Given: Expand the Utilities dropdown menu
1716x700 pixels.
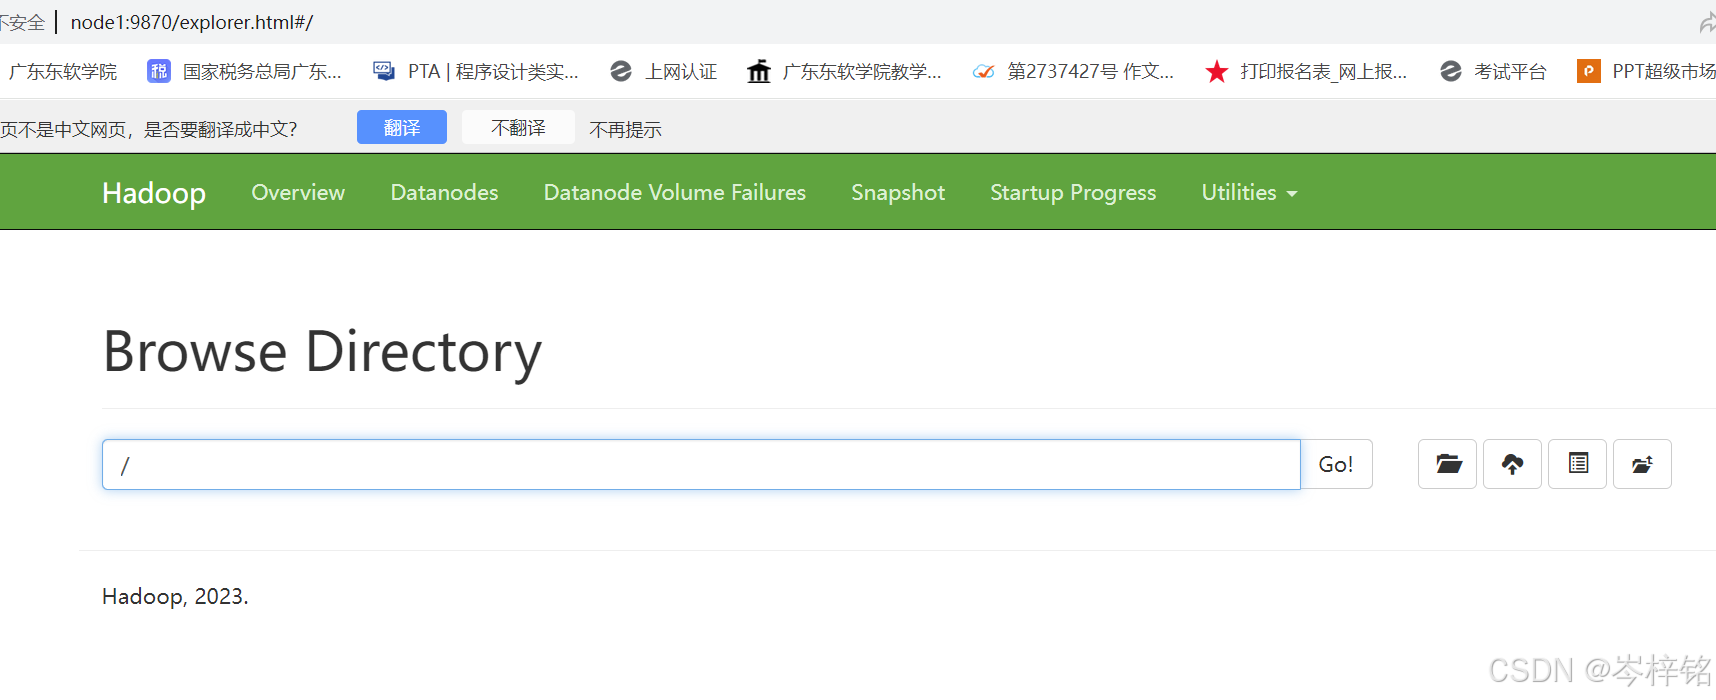Looking at the screenshot, I should (x=1249, y=192).
